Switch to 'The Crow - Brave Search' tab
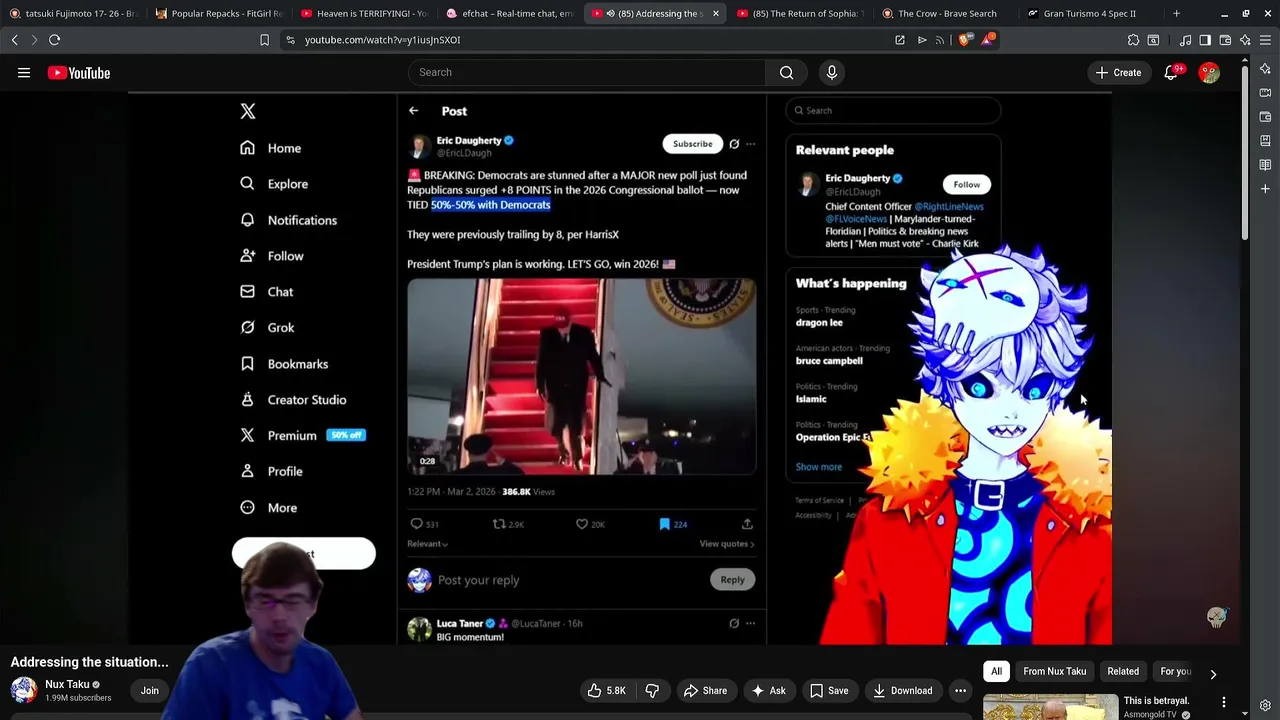 (946, 13)
